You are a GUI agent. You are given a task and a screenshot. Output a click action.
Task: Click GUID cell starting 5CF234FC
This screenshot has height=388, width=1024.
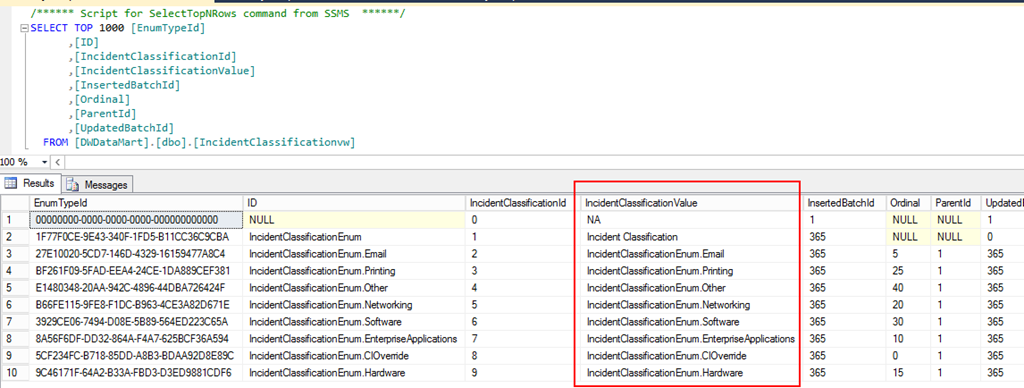tap(136, 356)
